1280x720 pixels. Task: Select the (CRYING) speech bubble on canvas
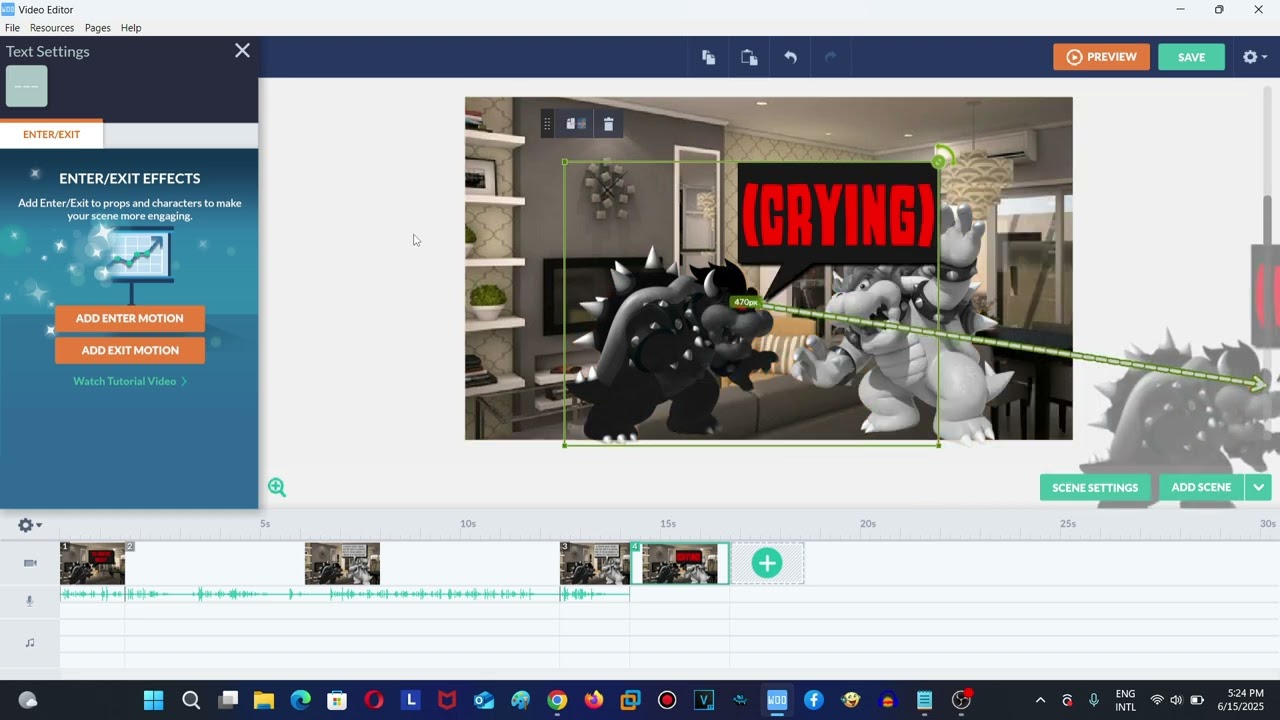[x=838, y=217]
